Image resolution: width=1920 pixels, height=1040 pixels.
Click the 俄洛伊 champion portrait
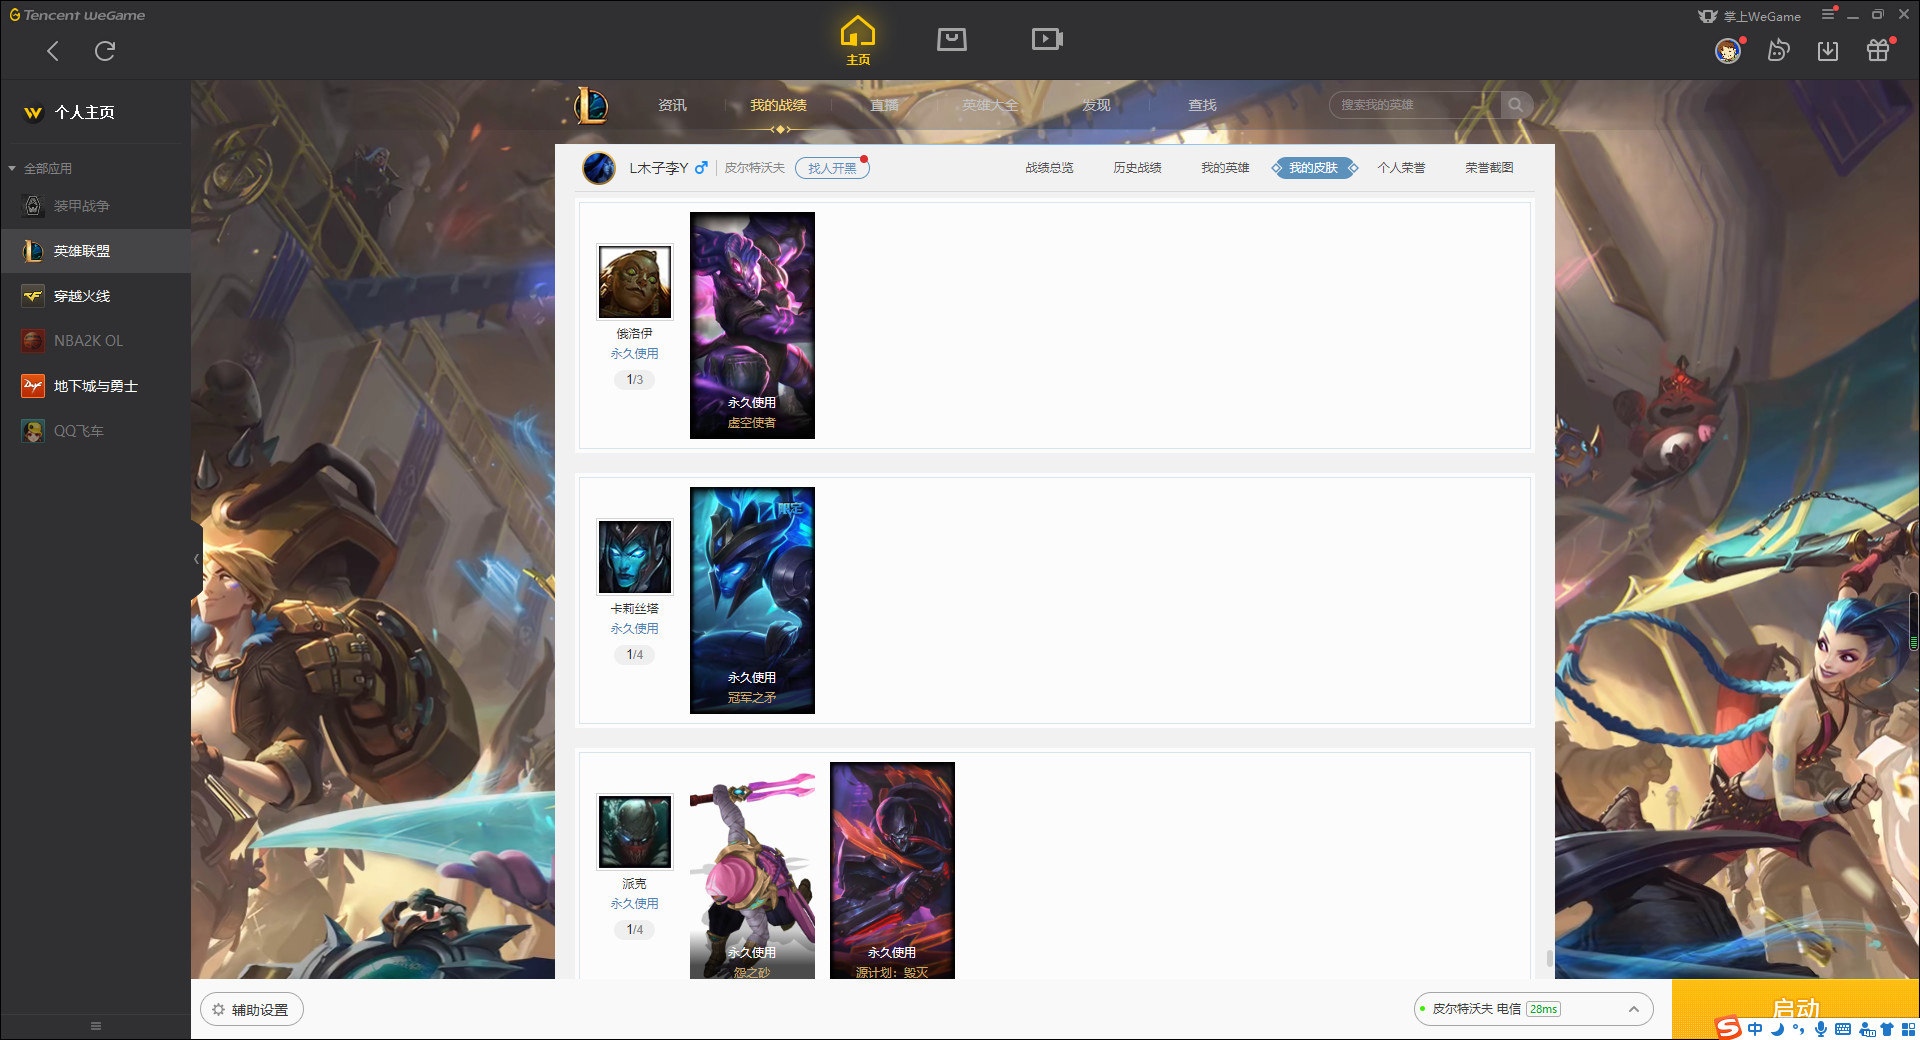[x=635, y=282]
